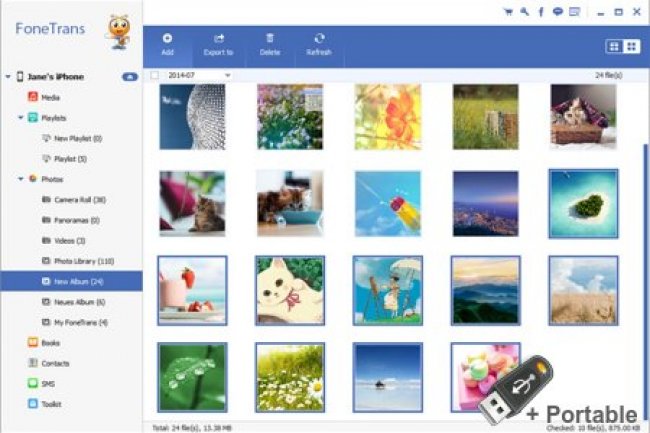
Task: Refresh the photo list
Action: [x=319, y=44]
